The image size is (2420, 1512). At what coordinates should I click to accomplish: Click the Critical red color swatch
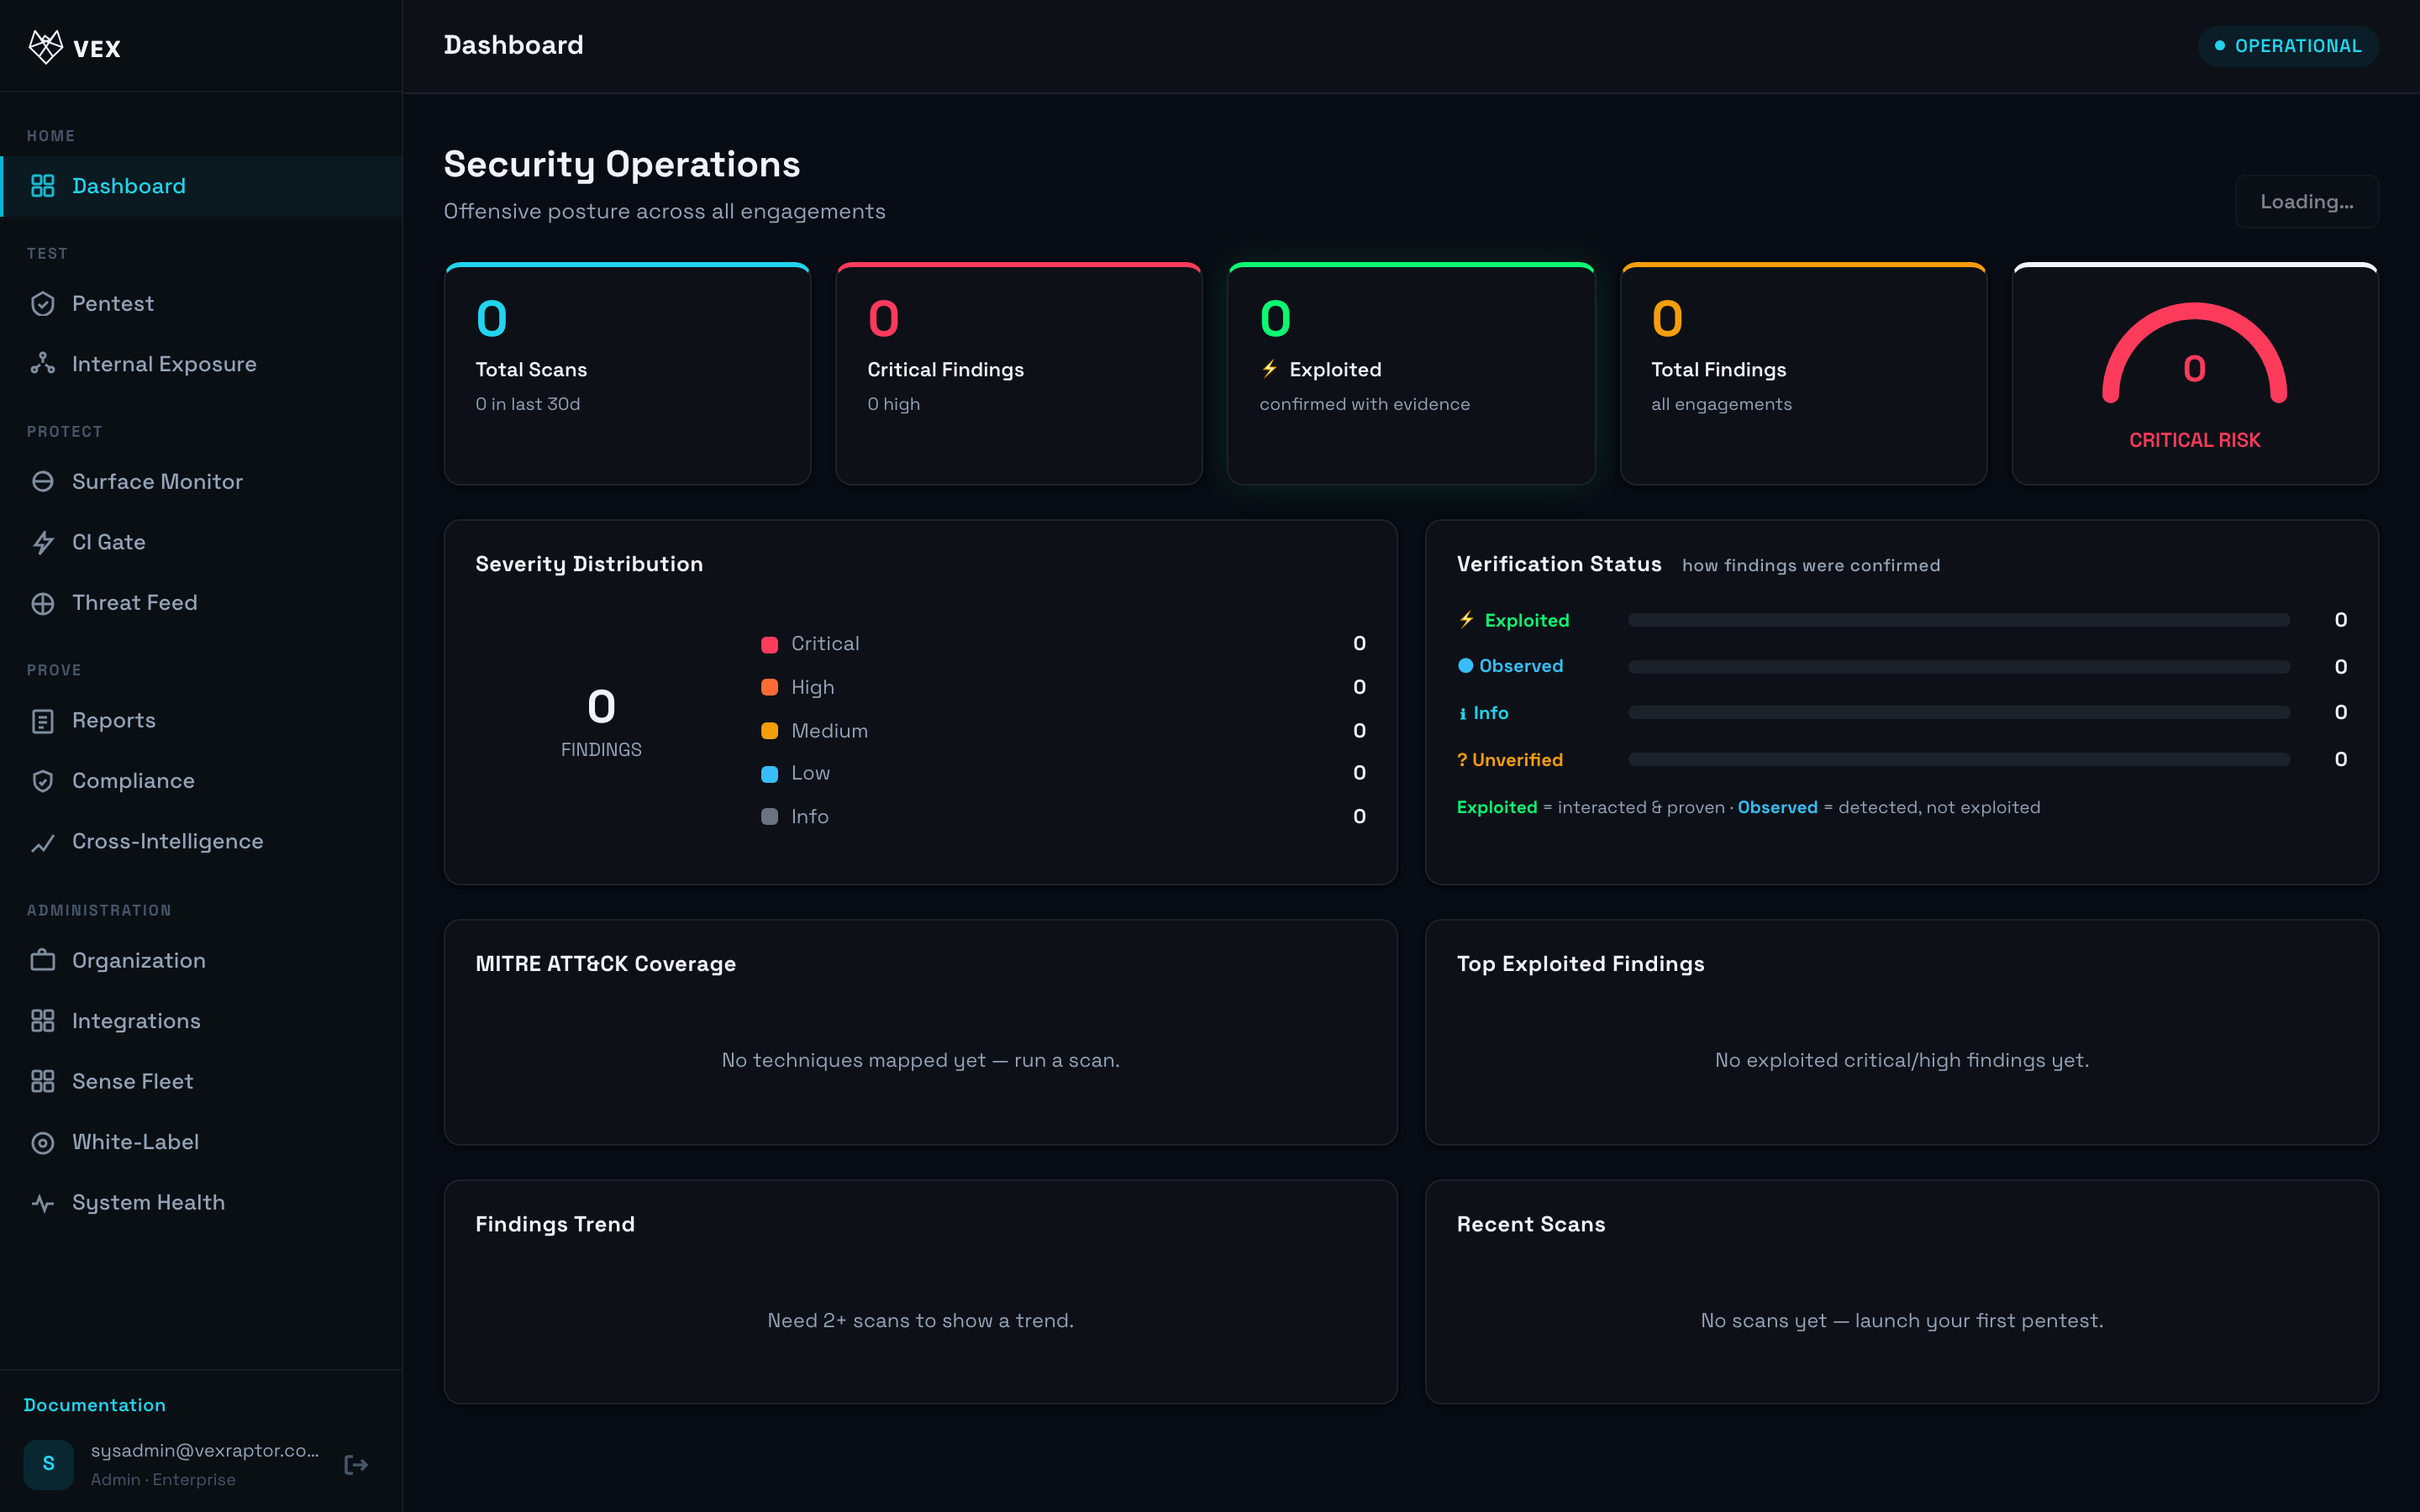tap(769, 644)
